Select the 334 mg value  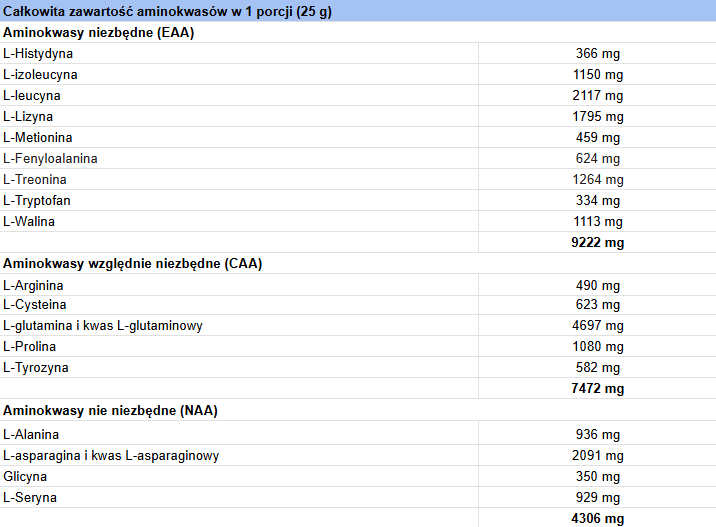[x=598, y=201]
